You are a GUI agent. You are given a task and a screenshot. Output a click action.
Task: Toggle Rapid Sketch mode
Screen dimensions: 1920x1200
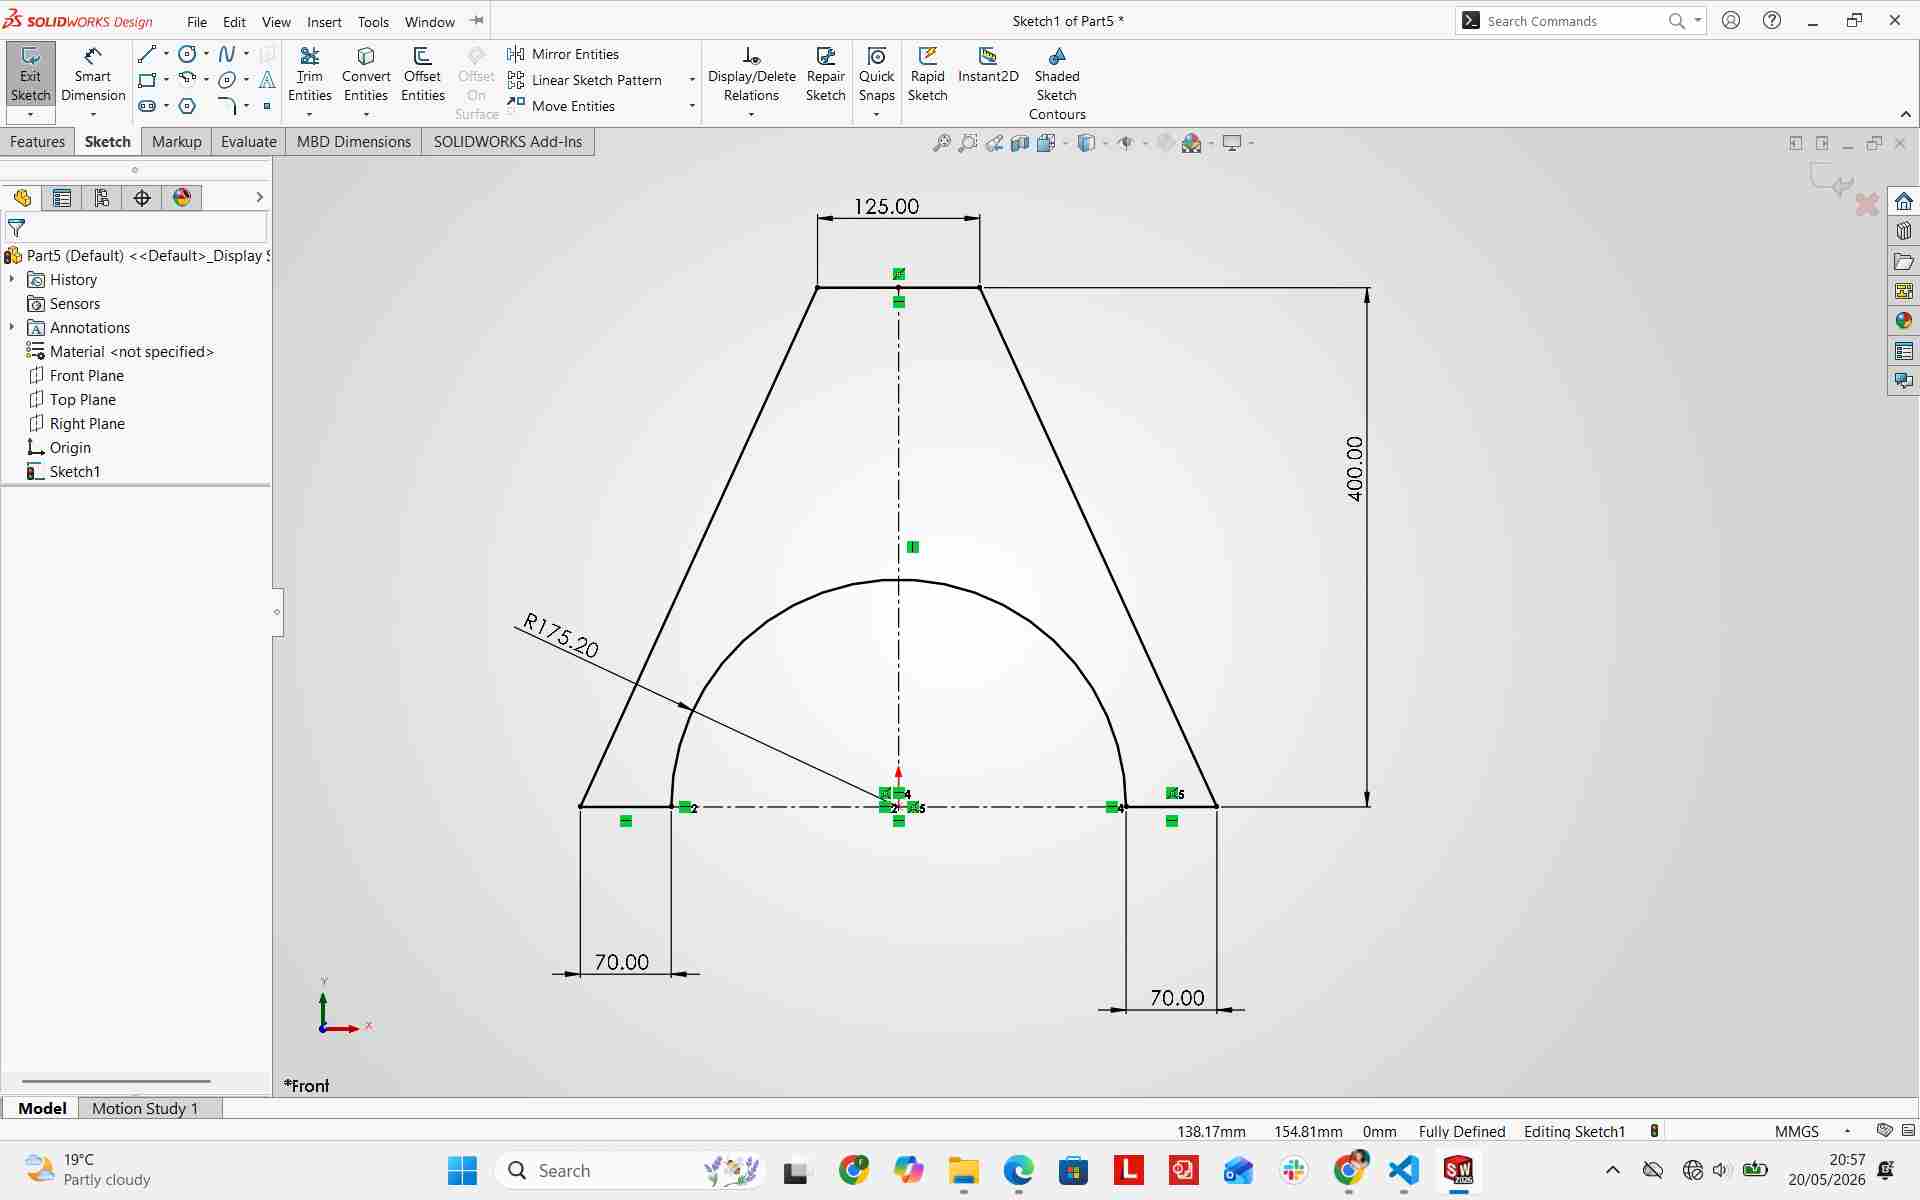pos(928,75)
